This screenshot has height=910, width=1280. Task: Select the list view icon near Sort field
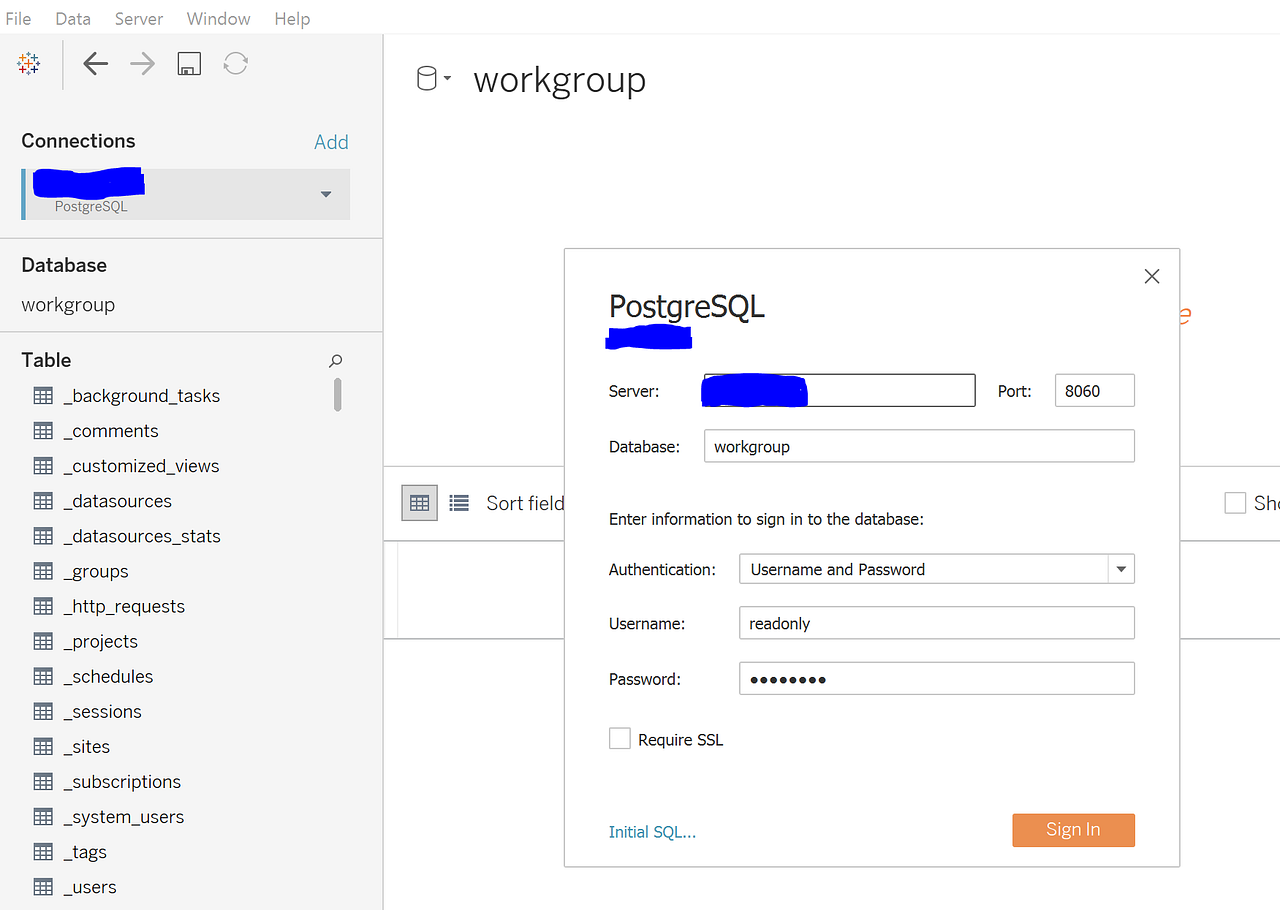pos(459,502)
